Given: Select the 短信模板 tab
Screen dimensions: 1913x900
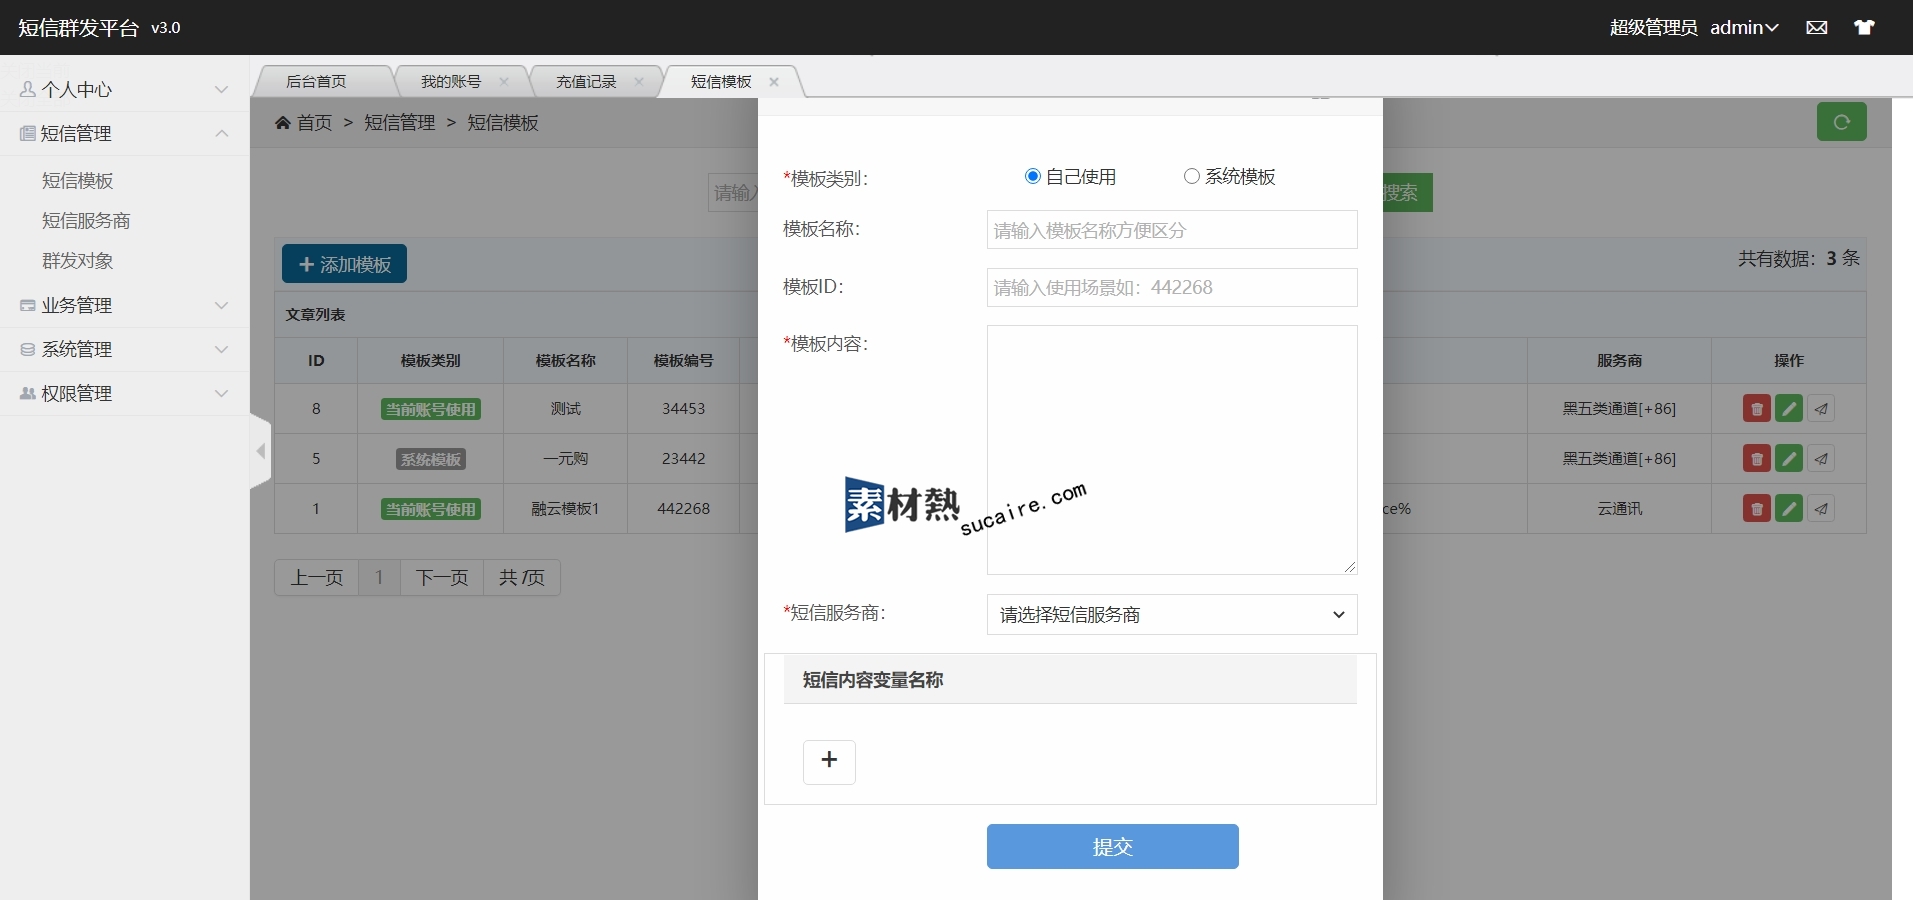Looking at the screenshot, I should click(721, 82).
